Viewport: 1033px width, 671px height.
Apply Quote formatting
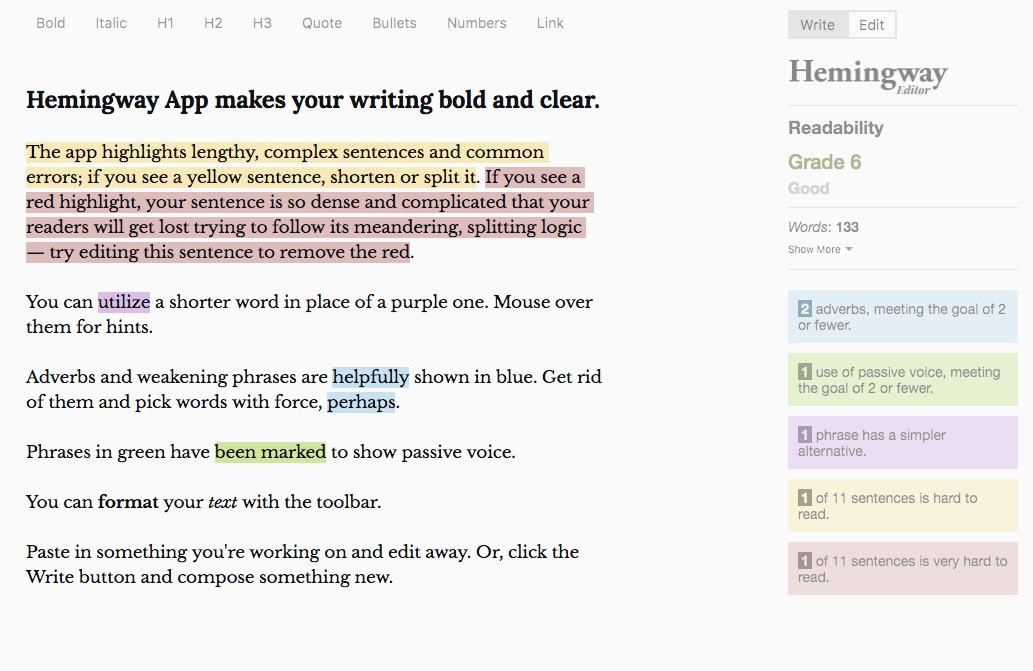[321, 23]
